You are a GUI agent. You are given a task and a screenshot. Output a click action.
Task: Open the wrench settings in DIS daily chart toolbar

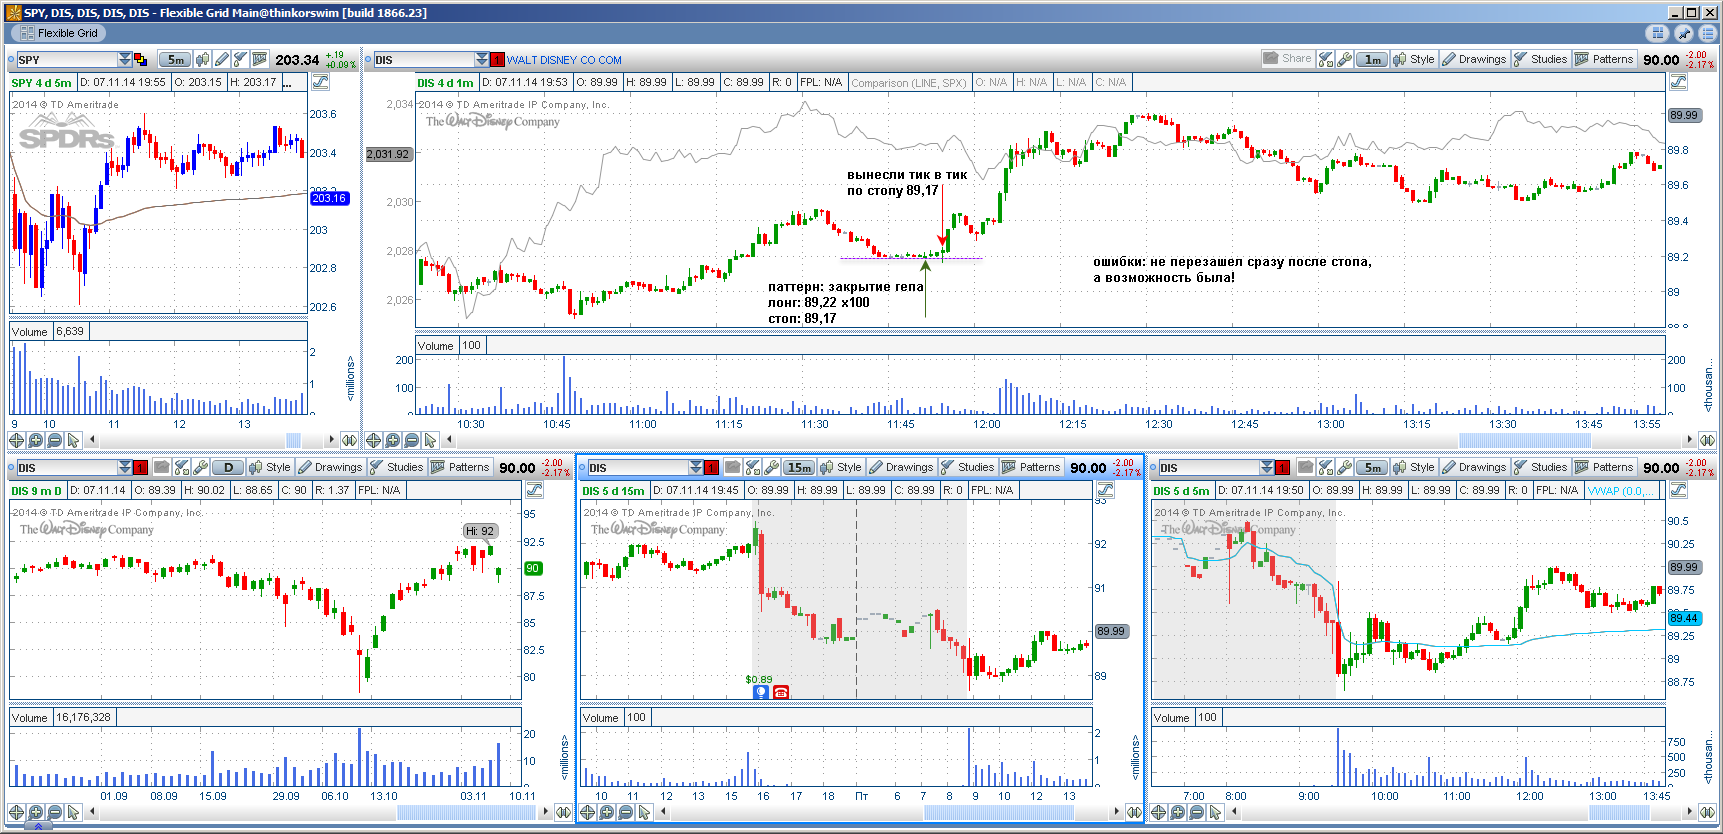(201, 467)
